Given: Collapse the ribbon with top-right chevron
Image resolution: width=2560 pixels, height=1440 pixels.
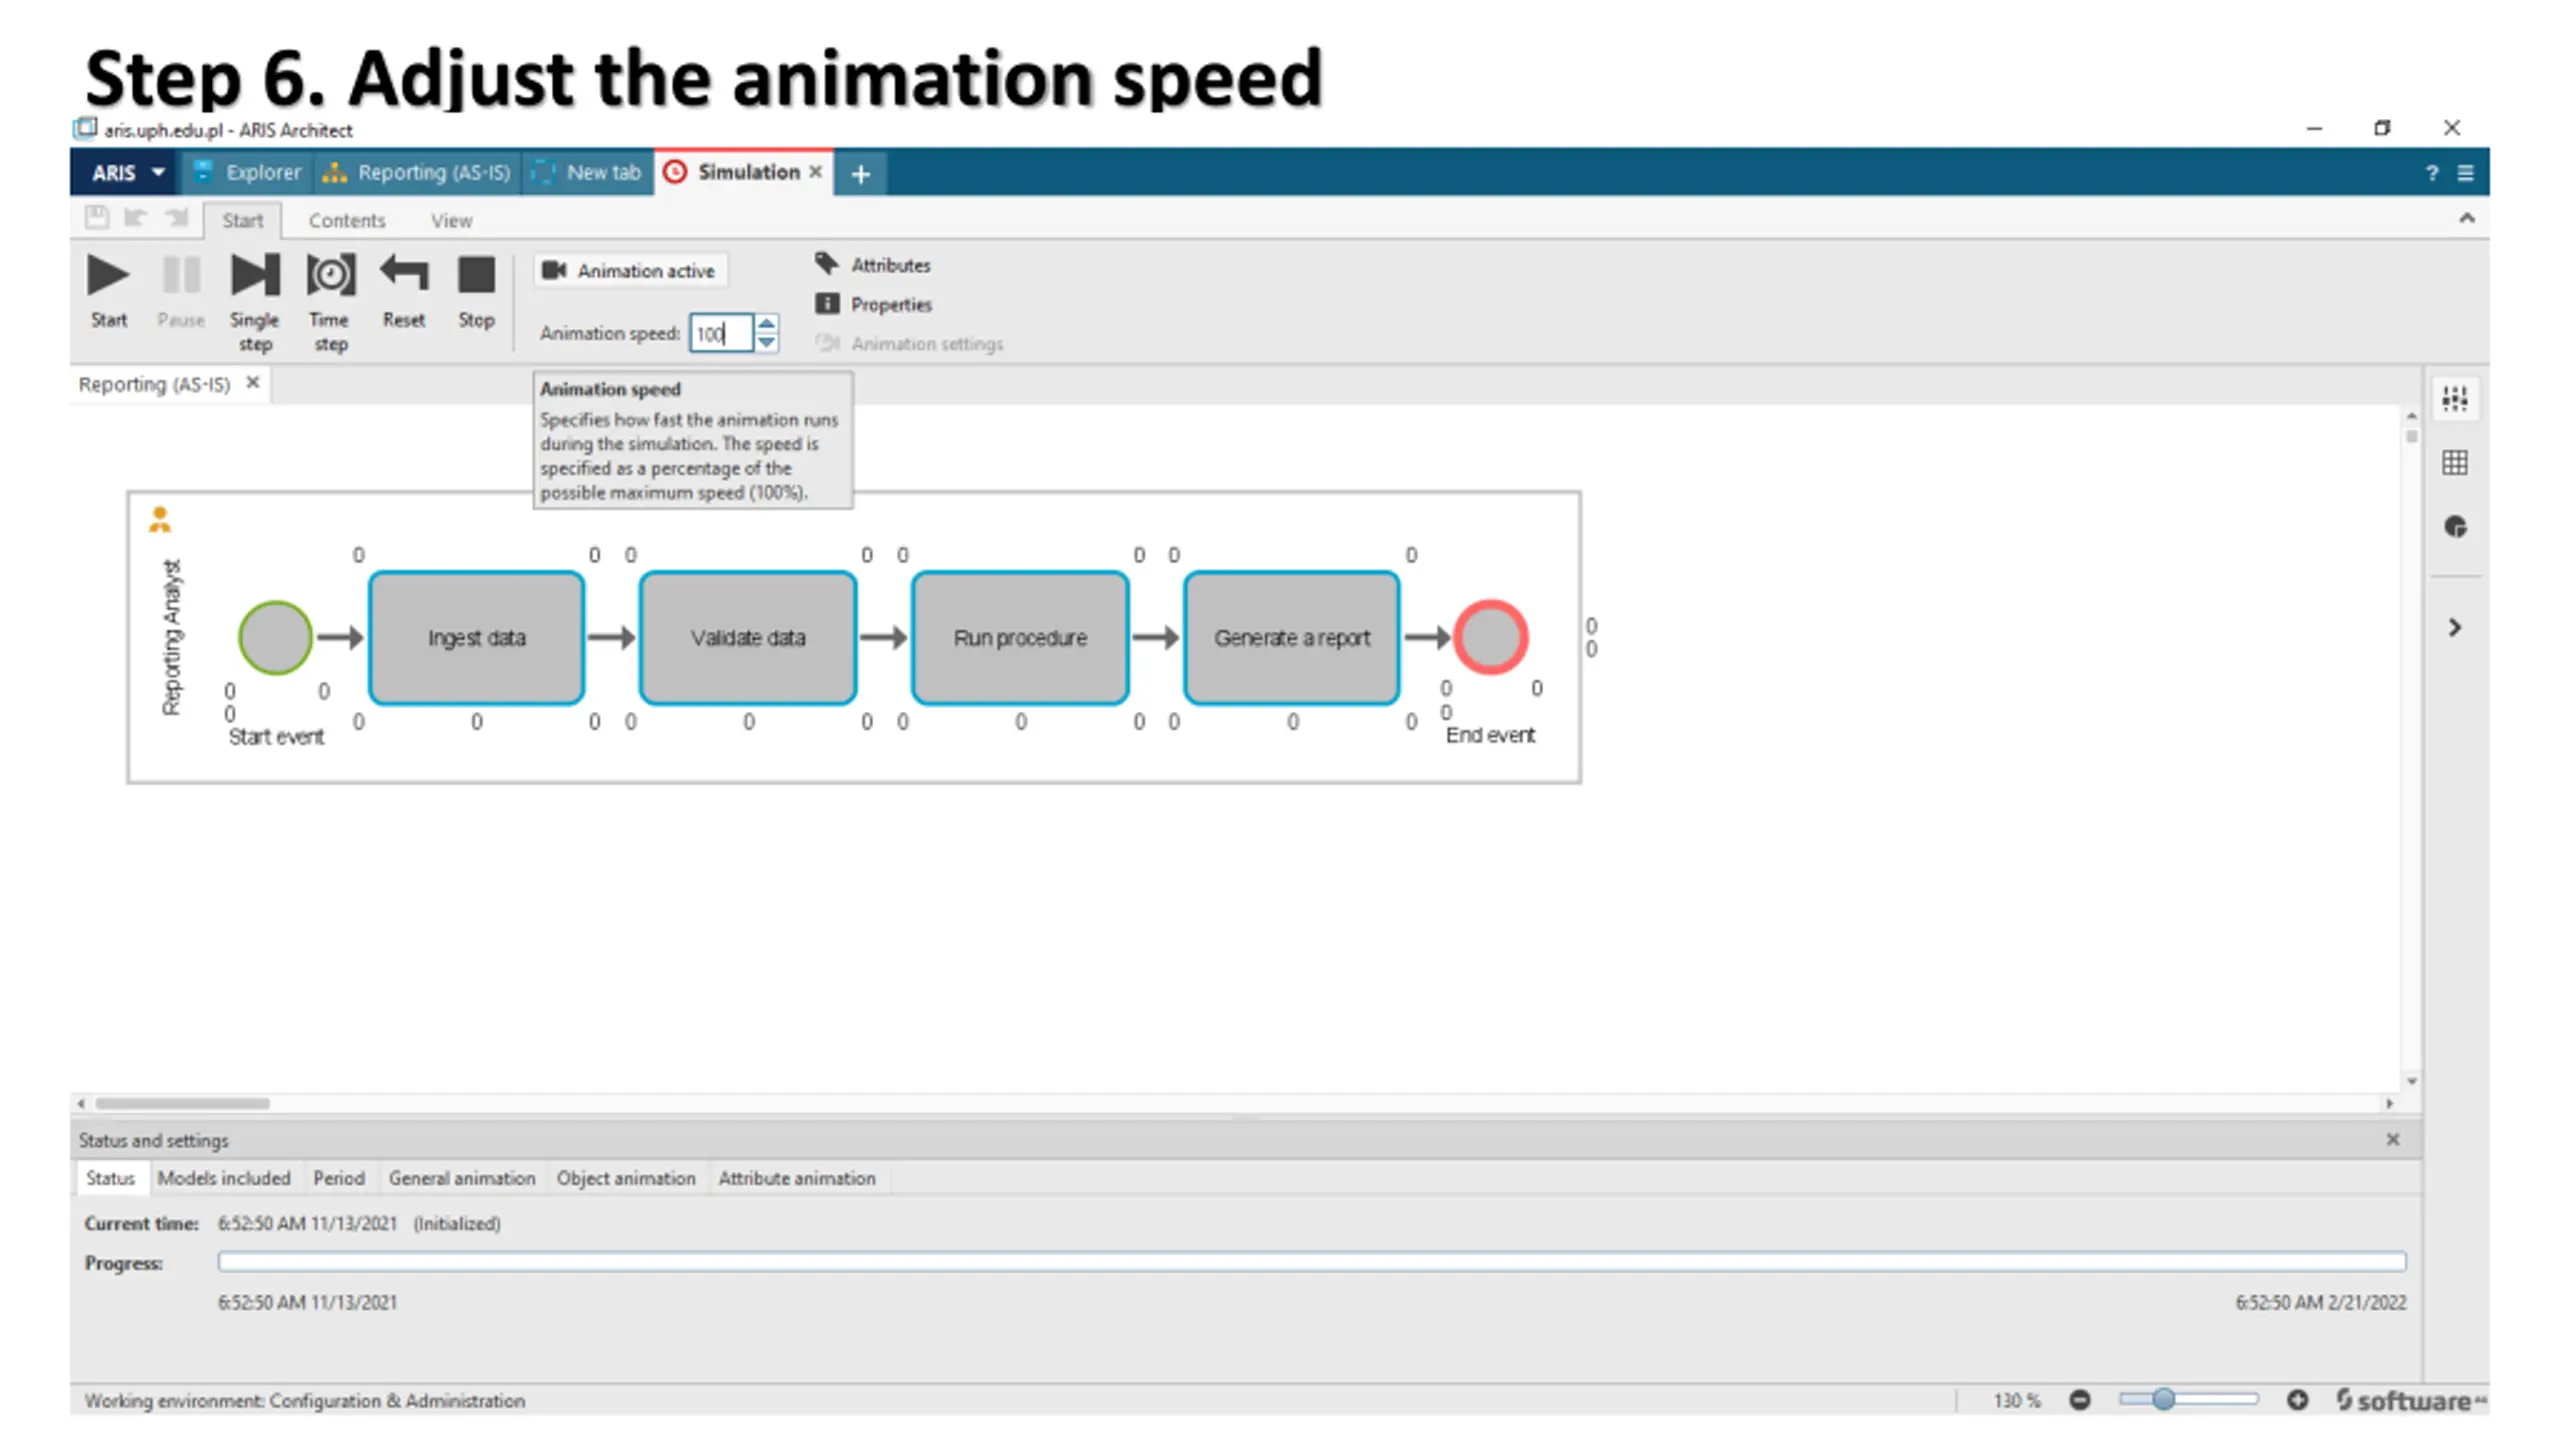Looking at the screenshot, I should (x=2466, y=219).
